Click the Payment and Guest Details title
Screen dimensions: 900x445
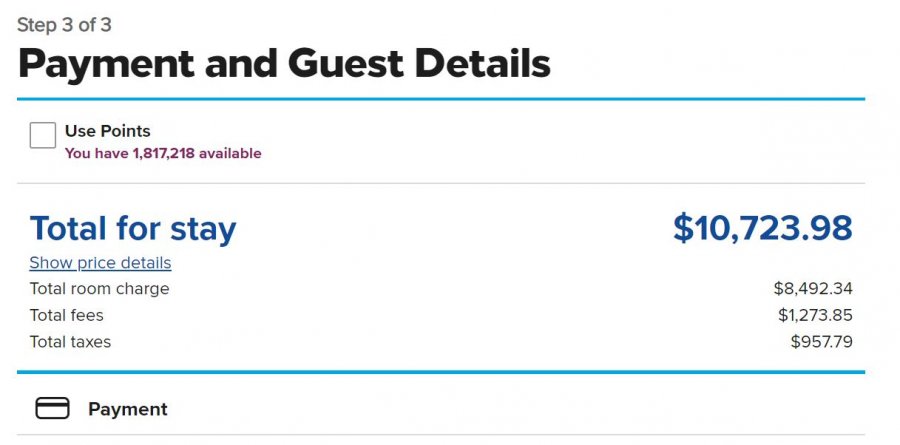pos(284,64)
